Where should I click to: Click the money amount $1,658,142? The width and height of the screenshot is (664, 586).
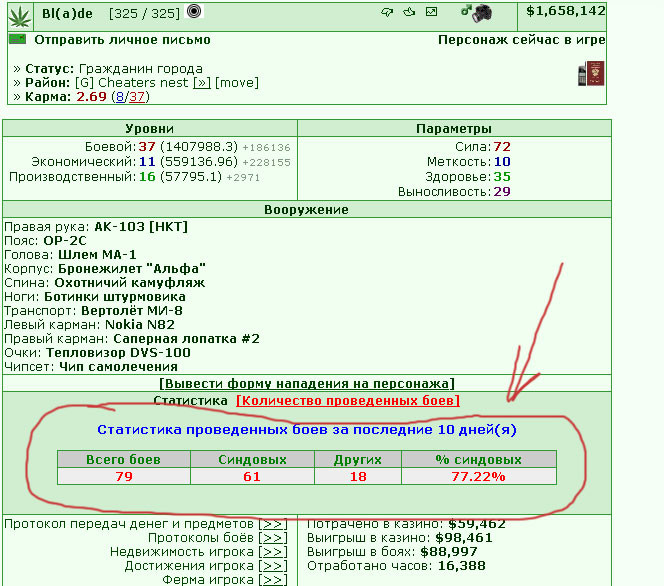tap(566, 11)
